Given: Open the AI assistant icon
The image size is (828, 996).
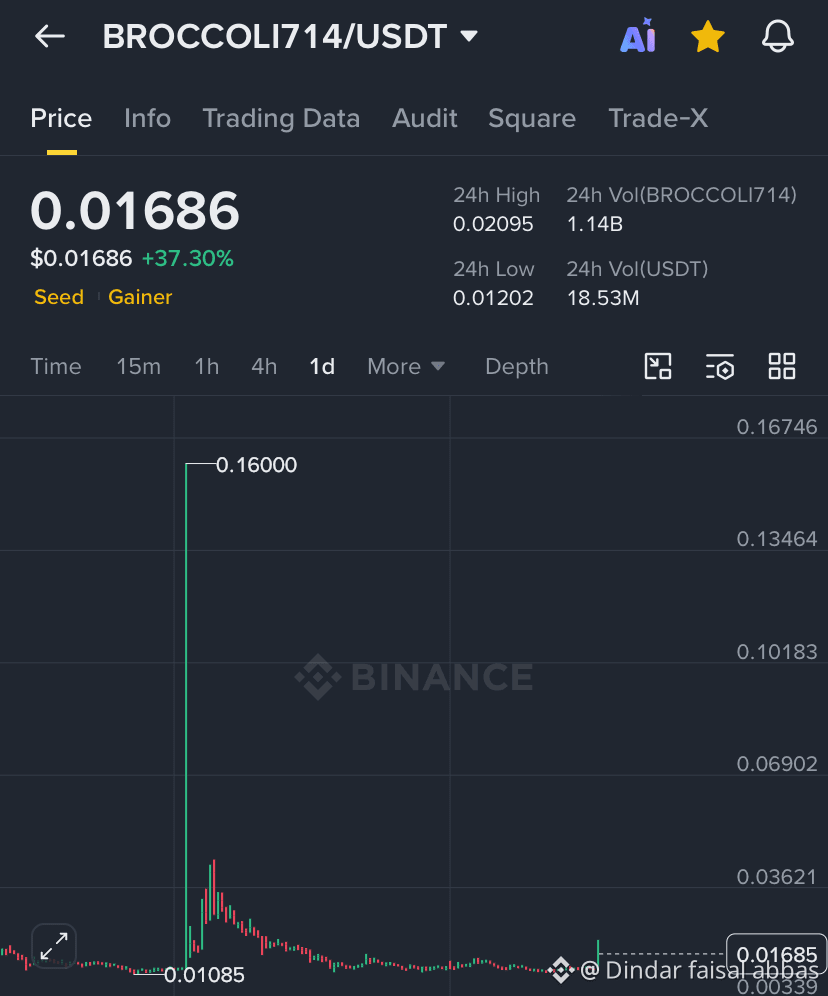Looking at the screenshot, I should (x=638, y=36).
